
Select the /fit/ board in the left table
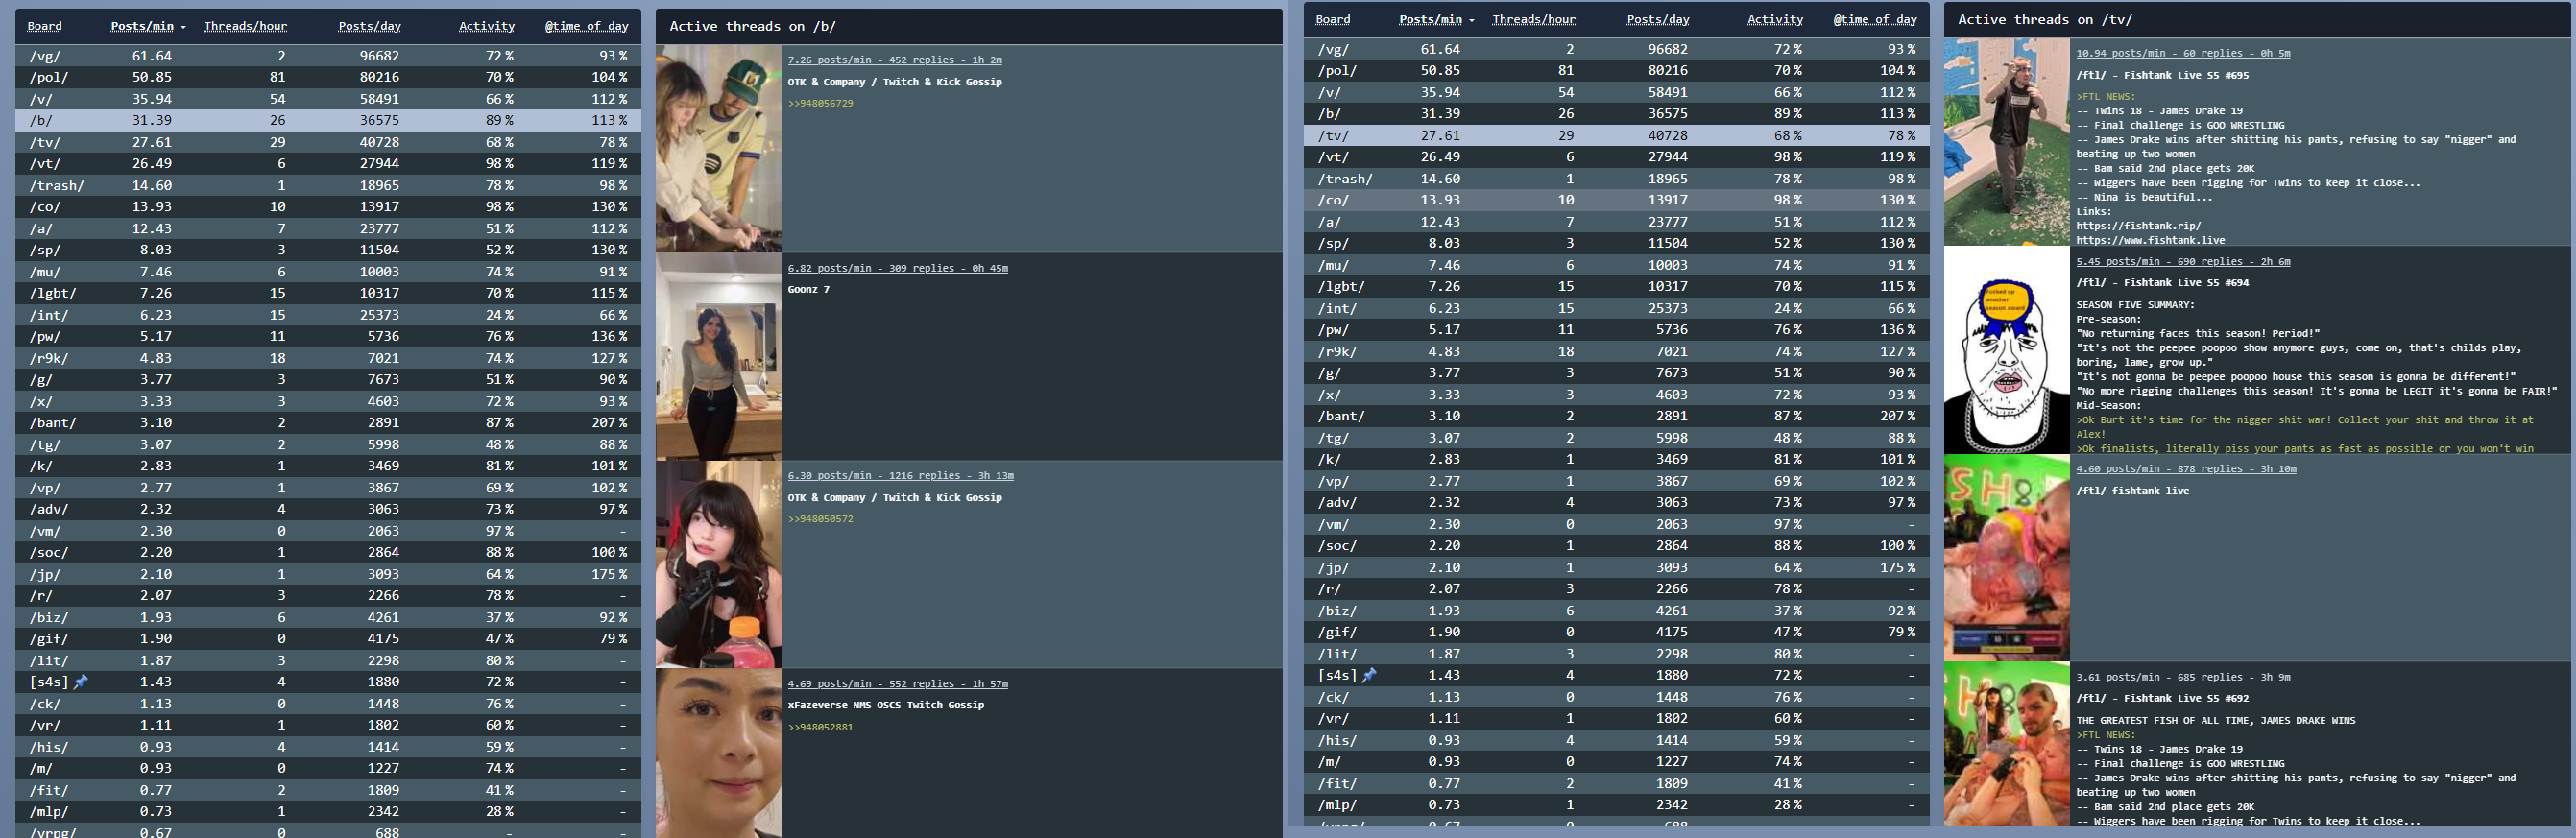tap(328, 790)
